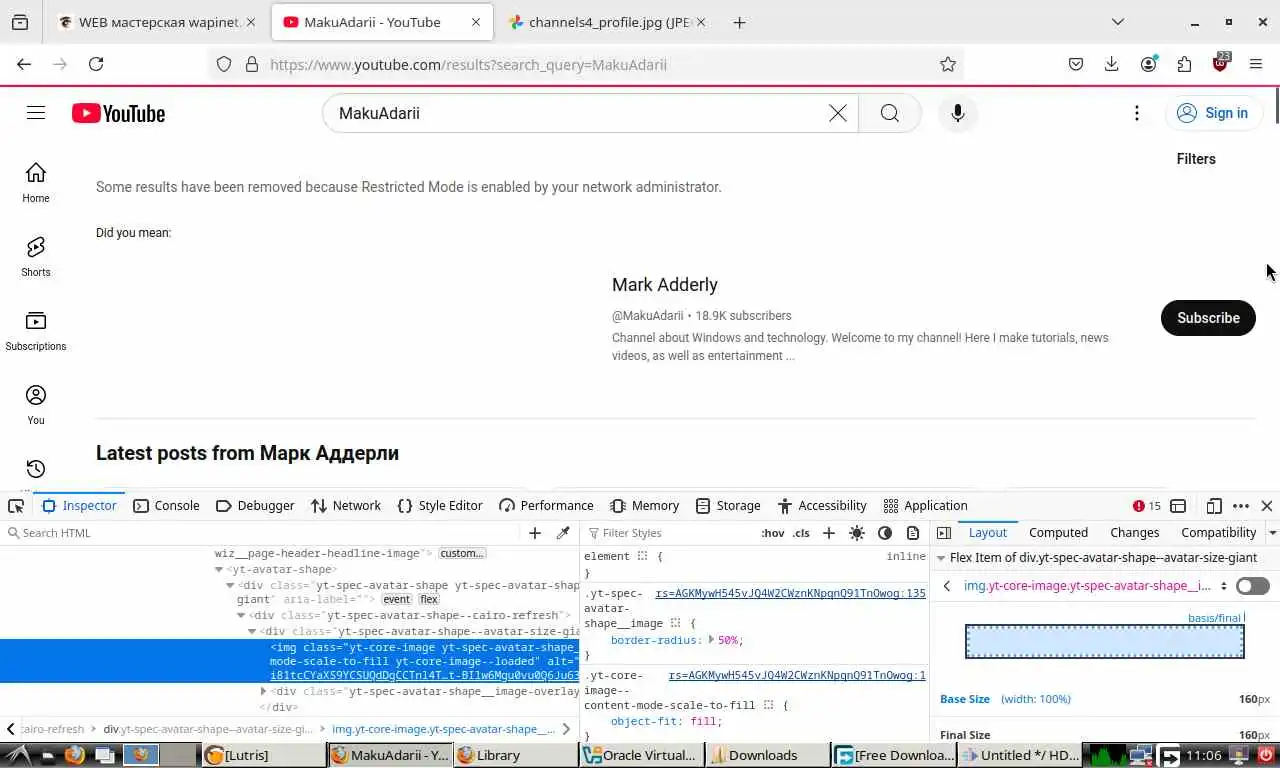The image size is (1280, 768).
Task: Open the flex item selector dropdown
Action: point(1223,586)
